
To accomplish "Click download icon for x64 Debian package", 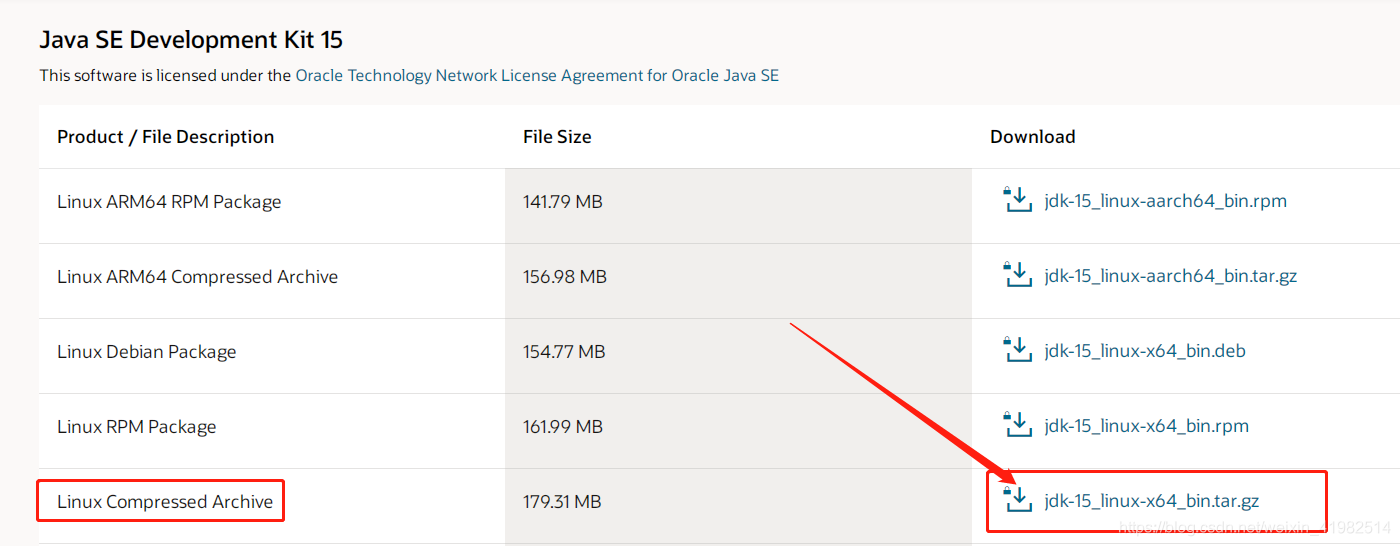I will pos(1017,350).
